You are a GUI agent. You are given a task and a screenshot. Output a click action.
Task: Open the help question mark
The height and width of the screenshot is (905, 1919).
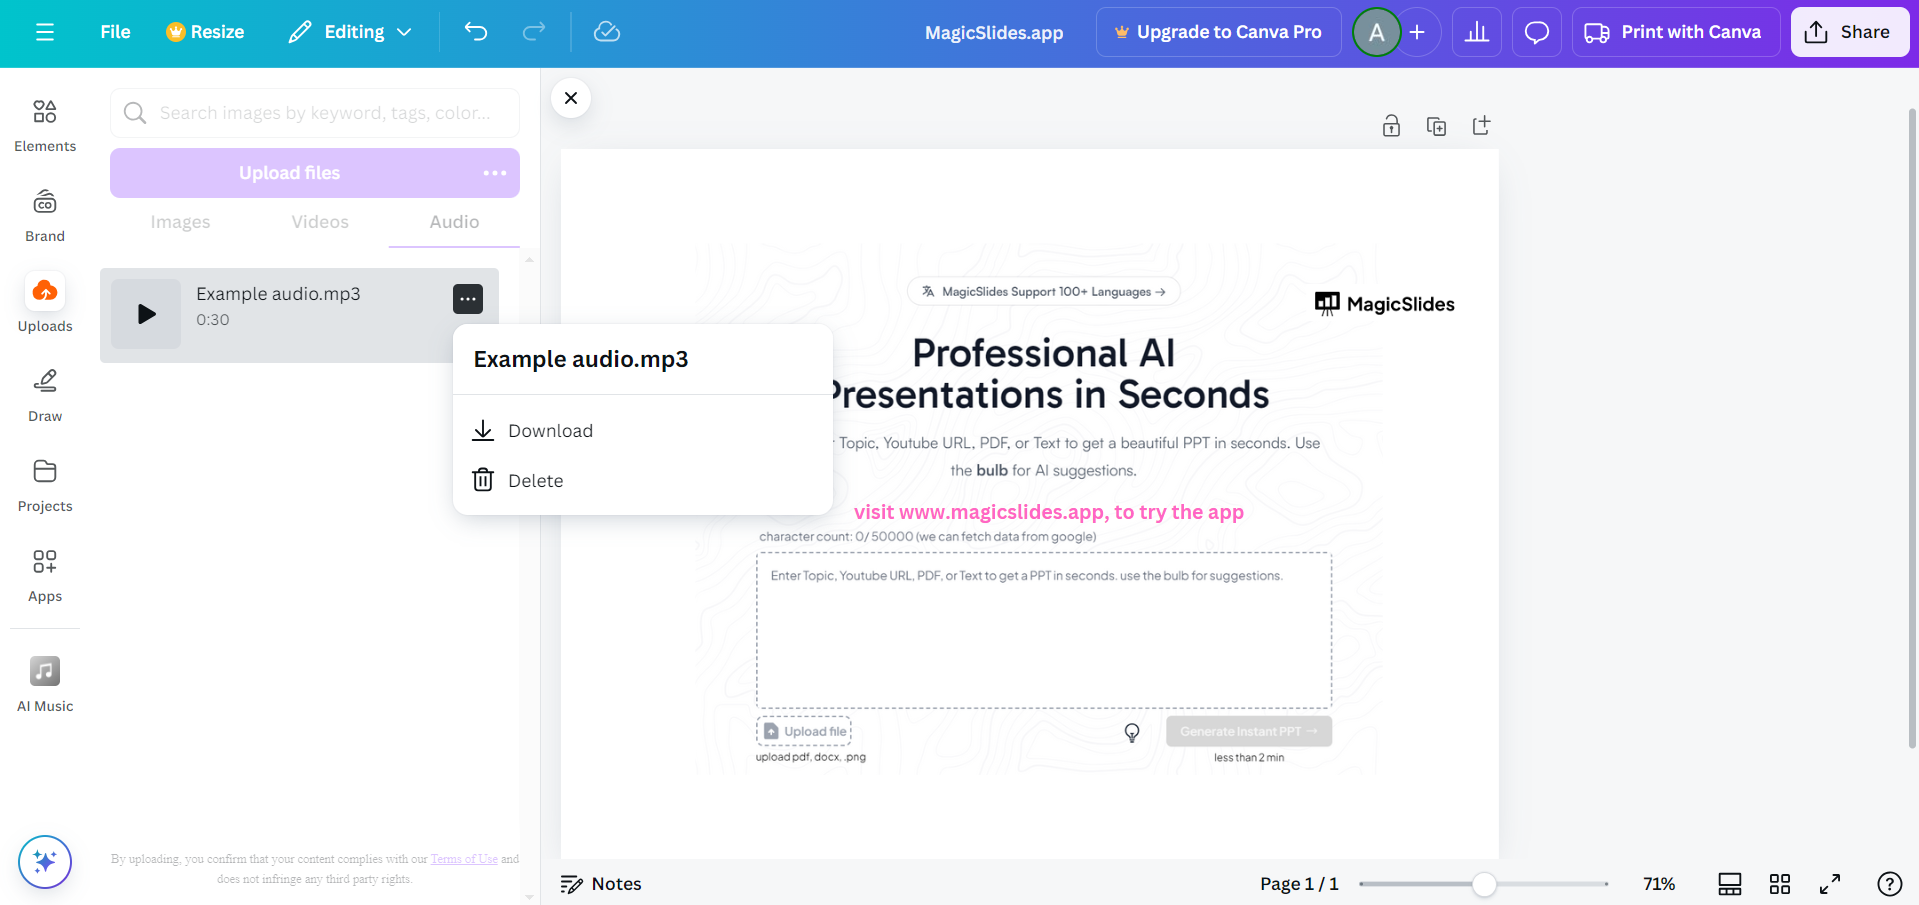tap(1889, 884)
